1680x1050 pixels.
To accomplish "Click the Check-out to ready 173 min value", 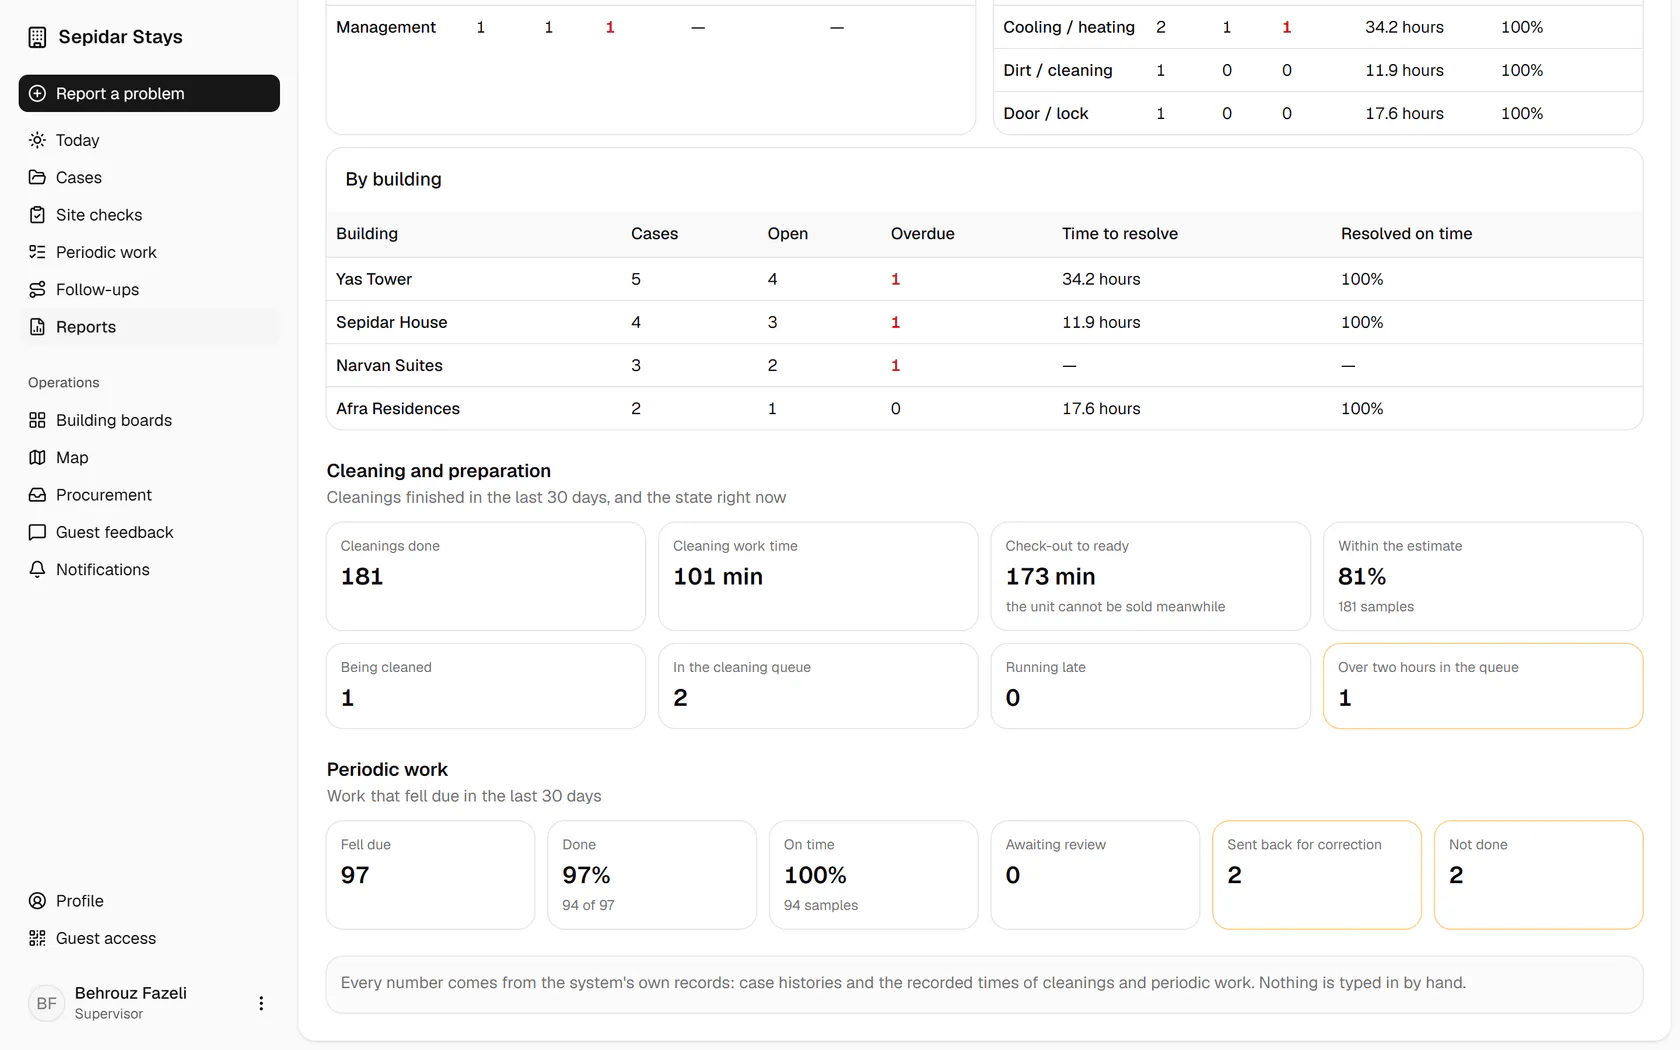I will pyautogui.click(x=1050, y=576).
